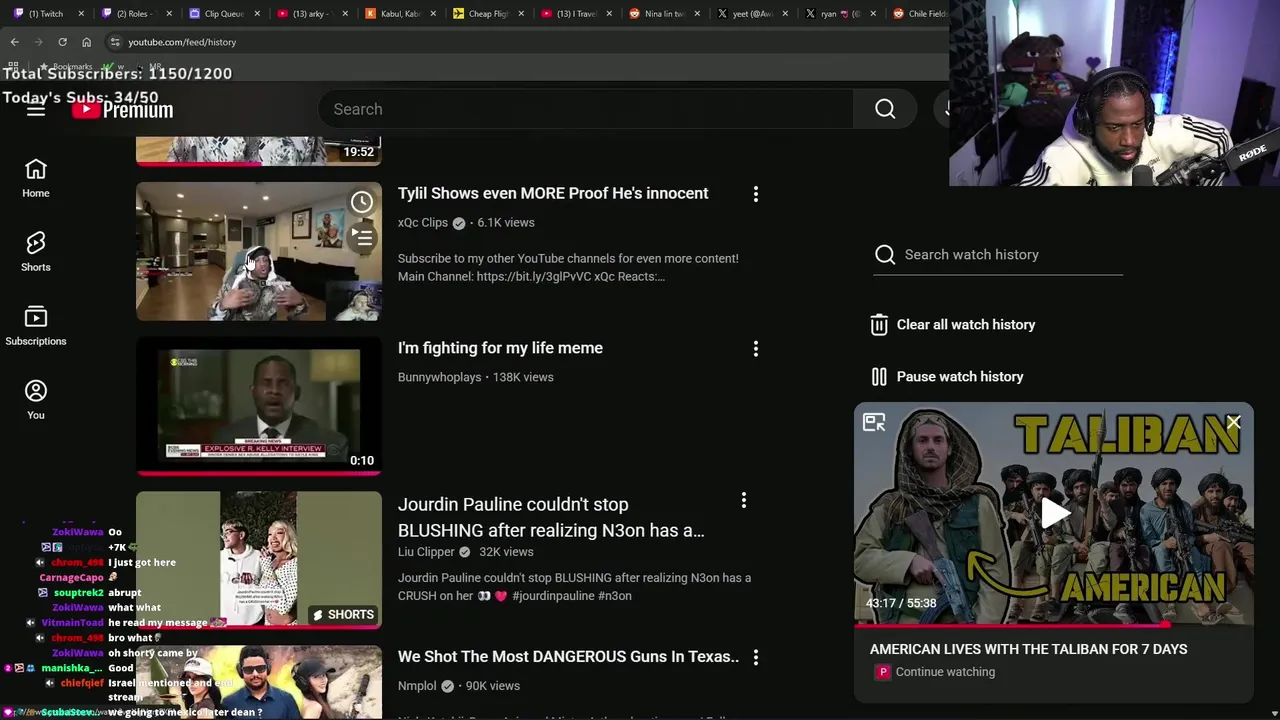1280x720 pixels.
Task: Click the Clear all watch history text
Action: pyautogui.click(x=966, y=325)
